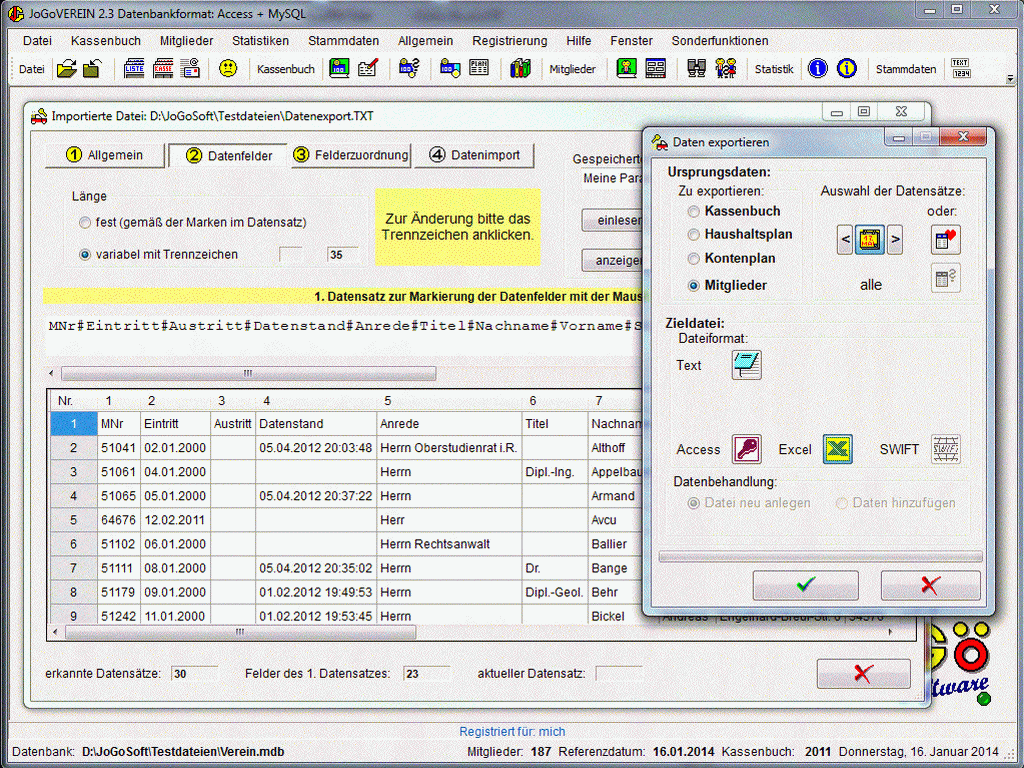Viewport: 1024px width, 768px height.
Task: Open the Datei menu
Action: pyautogui.click(x=37, y=40)
